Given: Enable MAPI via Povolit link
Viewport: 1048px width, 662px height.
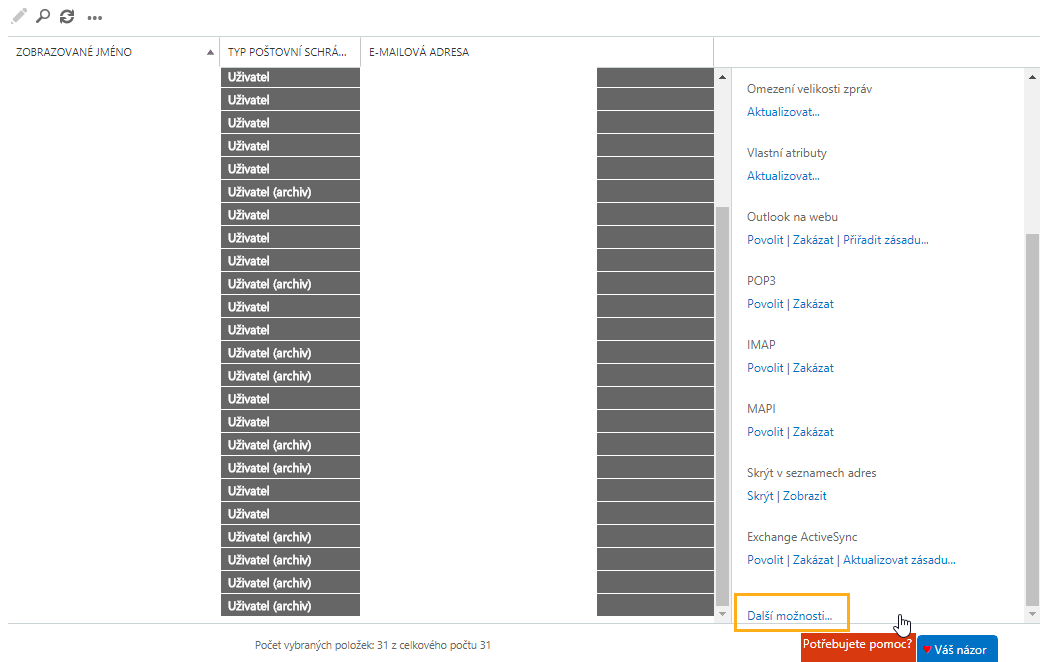Looking at the screenshot, I should coord(765,432).
